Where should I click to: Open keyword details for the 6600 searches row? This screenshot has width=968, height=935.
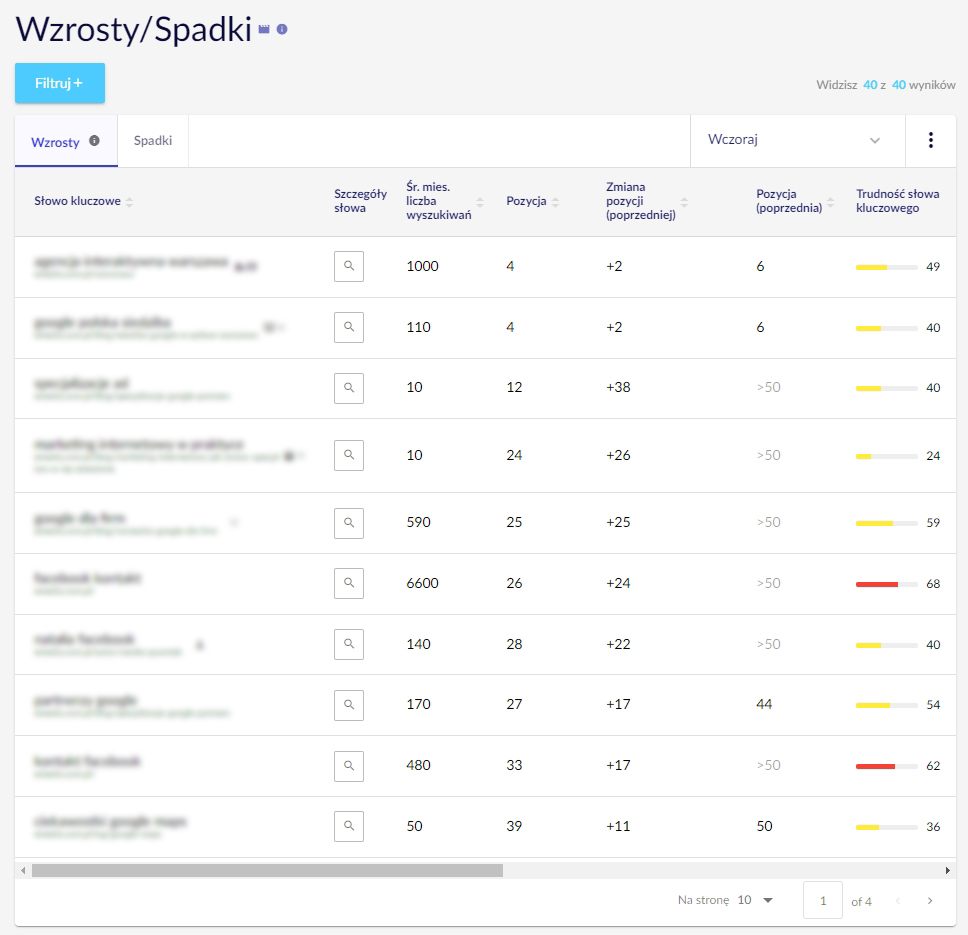[x=349, y=583]
